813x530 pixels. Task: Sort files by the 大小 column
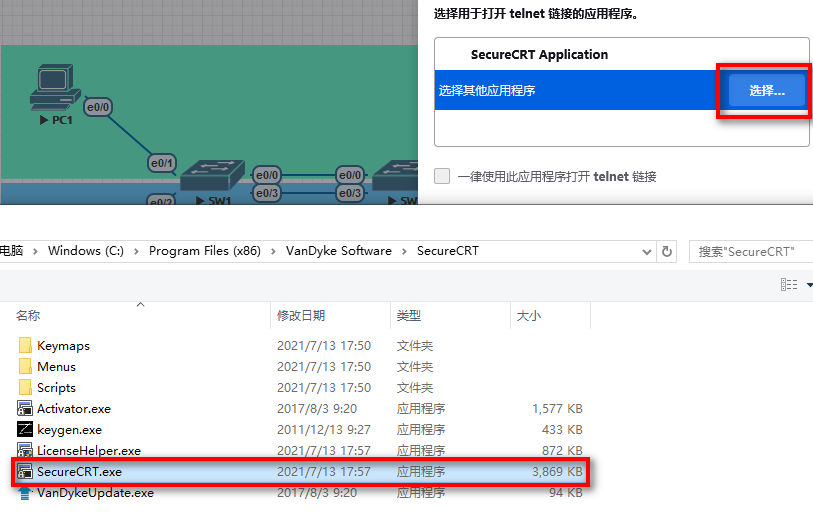(x=529, y=315)
